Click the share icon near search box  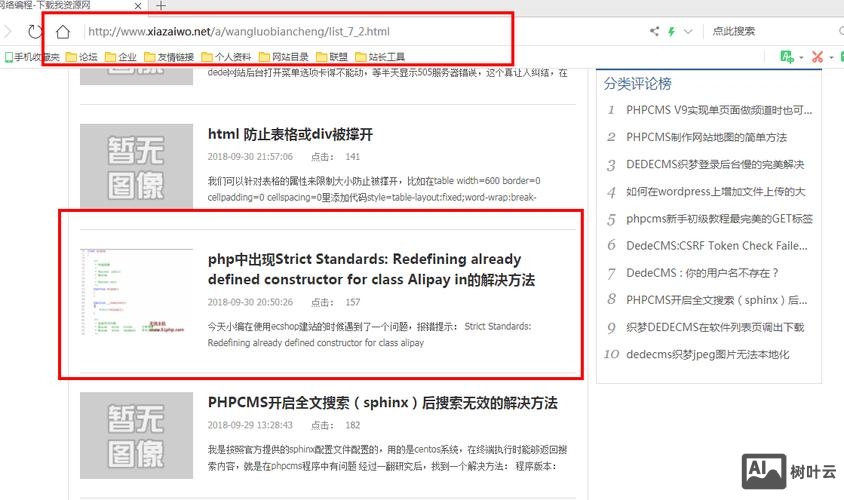pyautogui.click(x=655, y=31)
